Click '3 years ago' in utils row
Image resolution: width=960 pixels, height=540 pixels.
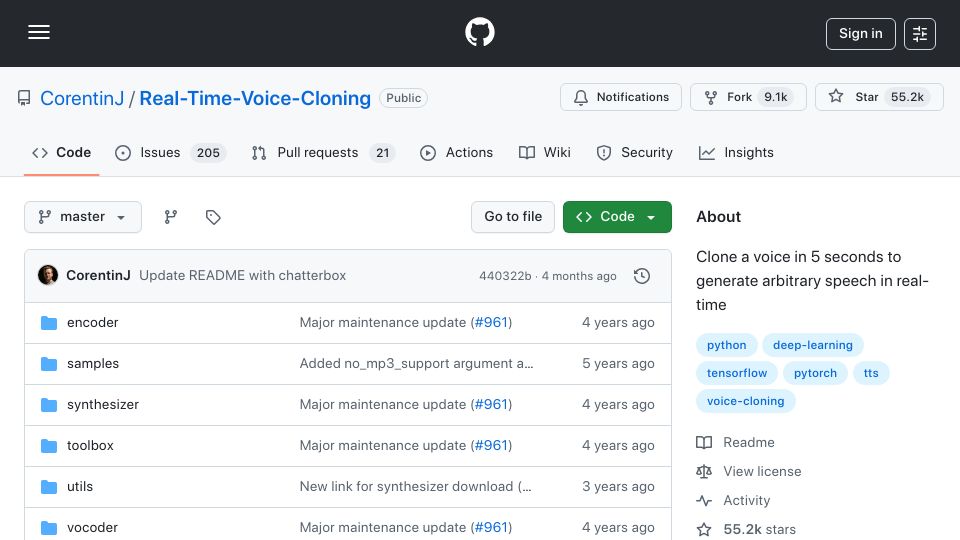(618, 487)
